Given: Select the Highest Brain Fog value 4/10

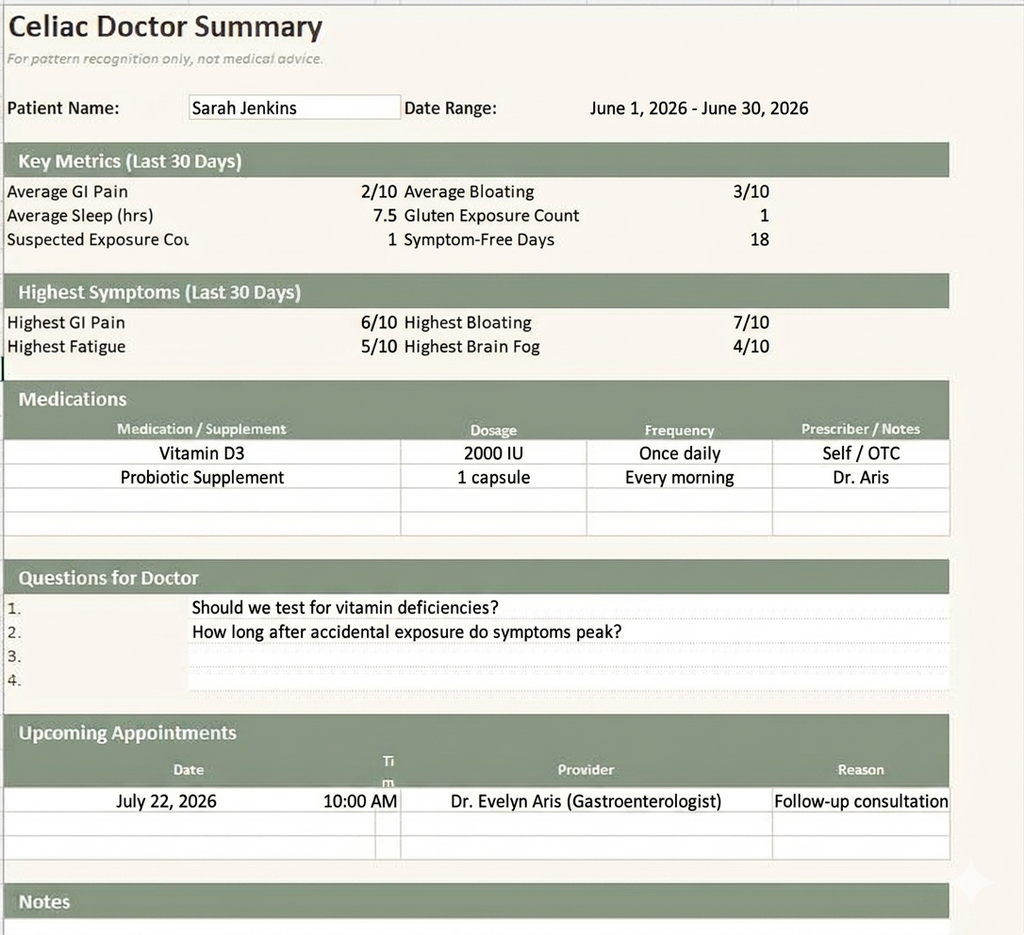Looking at the screenshot, I should [x=751, y=347].
